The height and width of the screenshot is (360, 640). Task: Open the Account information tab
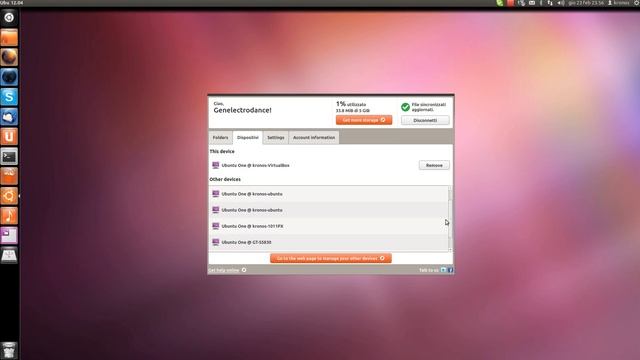pos(314,138)
